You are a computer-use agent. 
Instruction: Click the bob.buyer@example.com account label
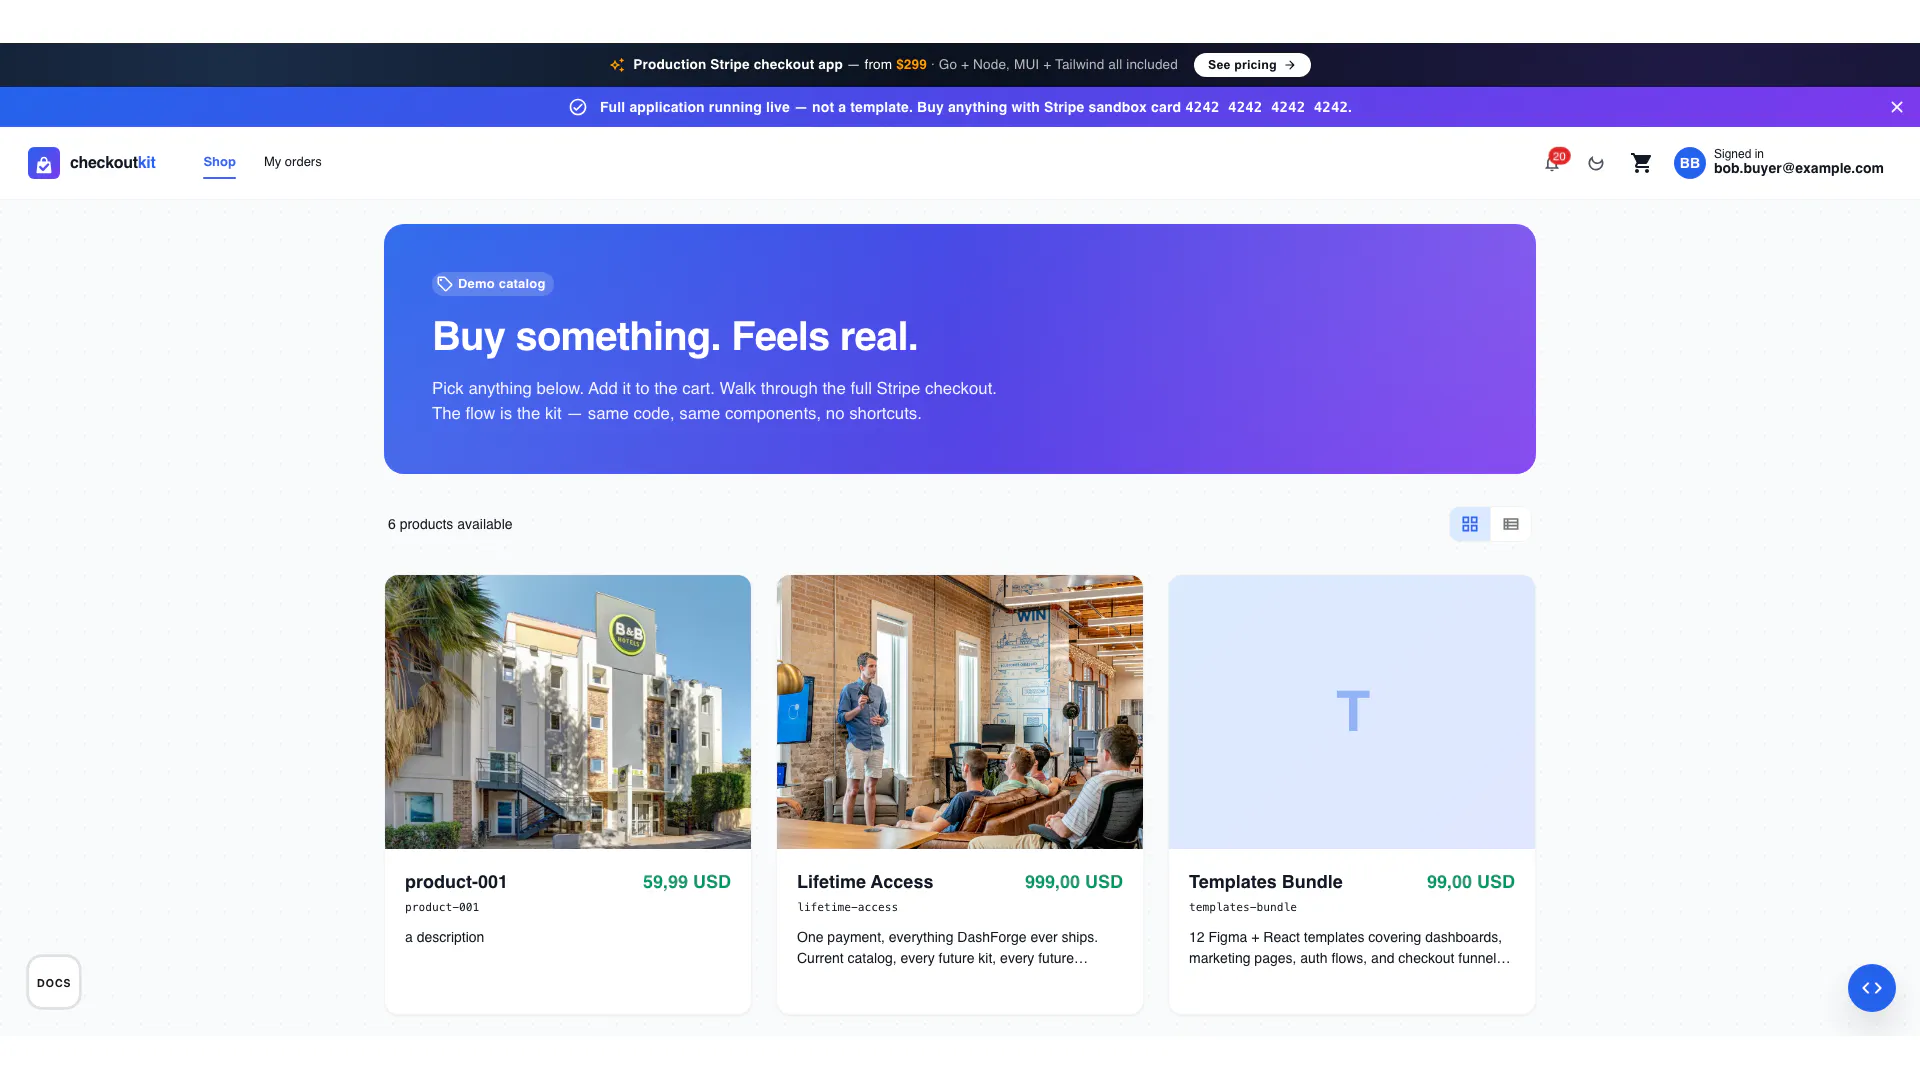(x=1799, y=169)
